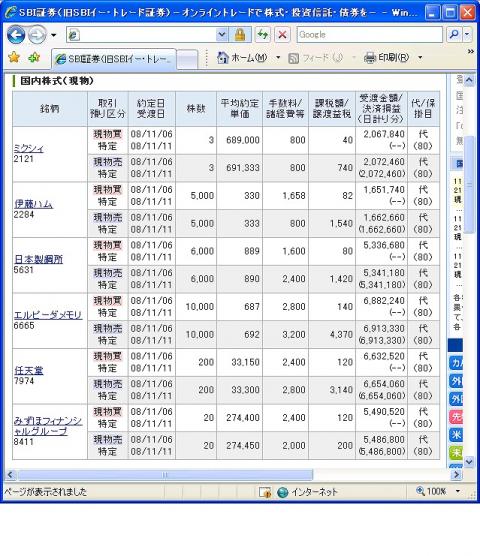Image resolution: width=480 pixels, height=556 pixels.
Task: Open the みずほフィナンシャルグループ stock link
Action: pyautogui.click(x=48, y=426)
